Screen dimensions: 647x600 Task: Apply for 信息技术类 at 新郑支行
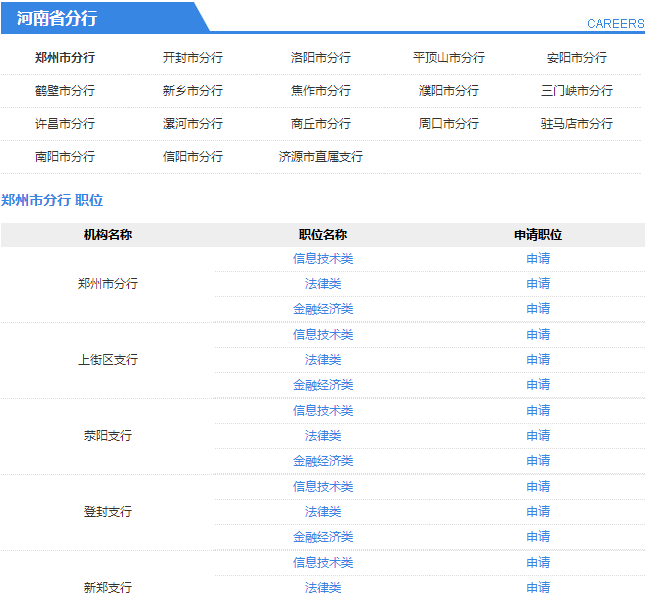[x=538, y=563]
